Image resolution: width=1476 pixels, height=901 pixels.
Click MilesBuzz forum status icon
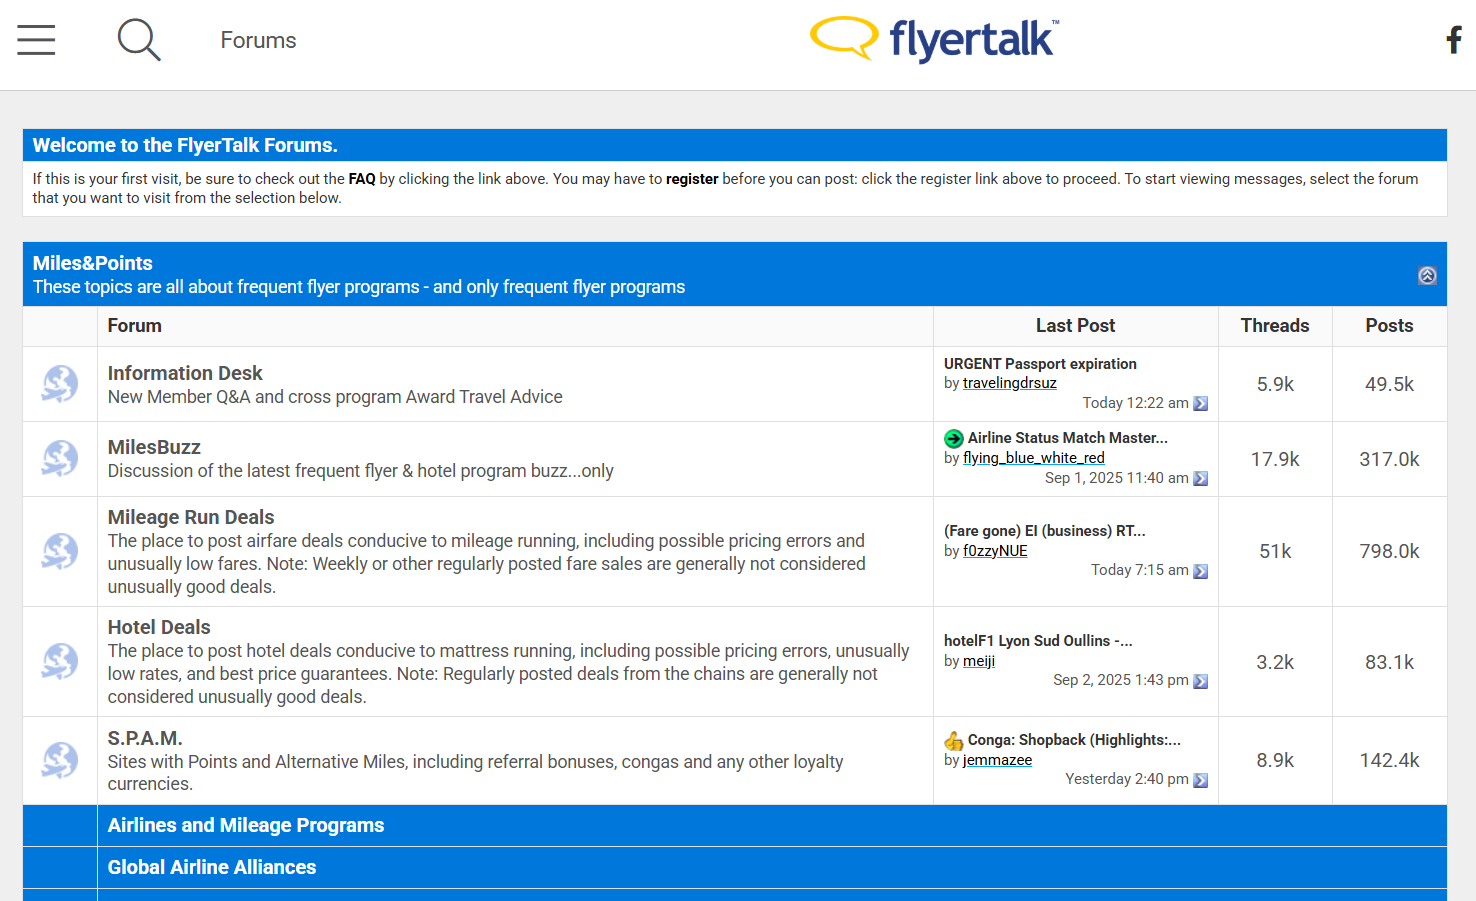coord(60,459)
